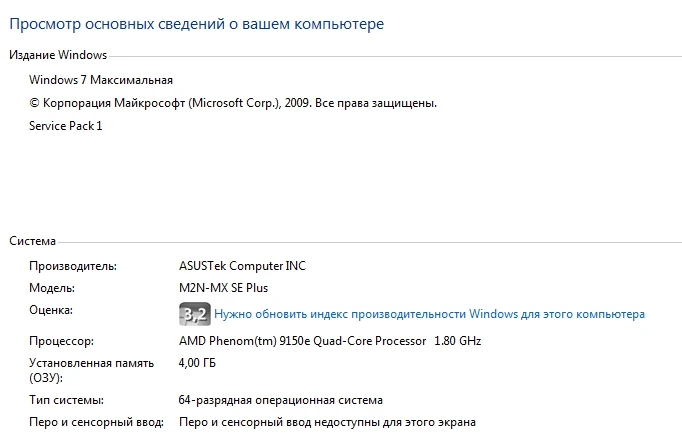
Task: Click the 3,2 performance score badge
Action: [194, 314]
